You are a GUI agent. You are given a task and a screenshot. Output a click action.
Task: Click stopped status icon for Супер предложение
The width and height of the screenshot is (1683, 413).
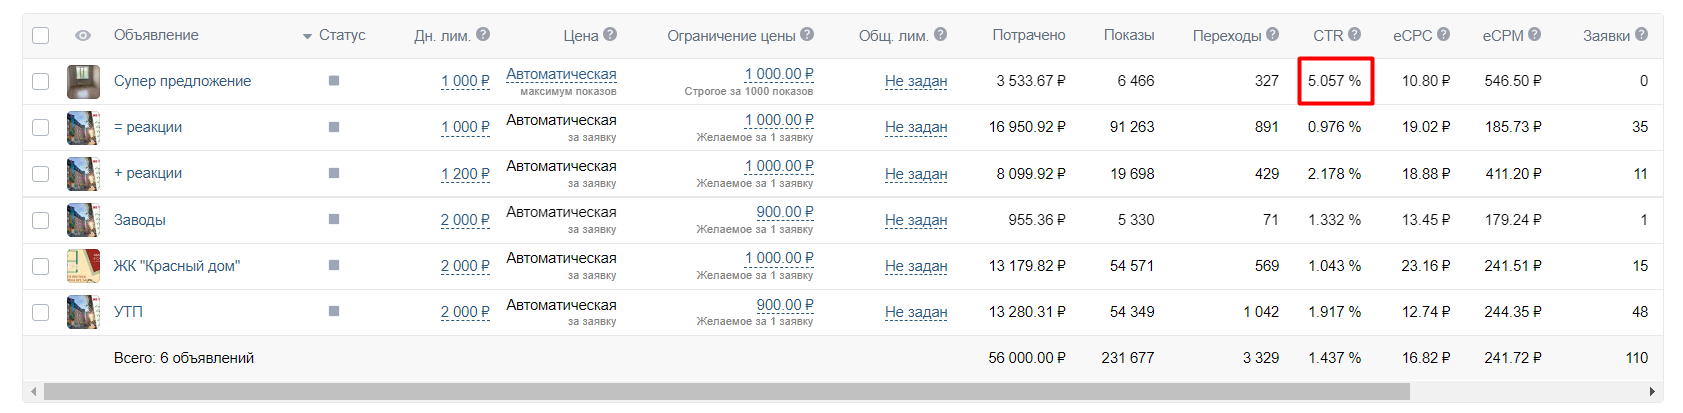[x=334, y=81]
